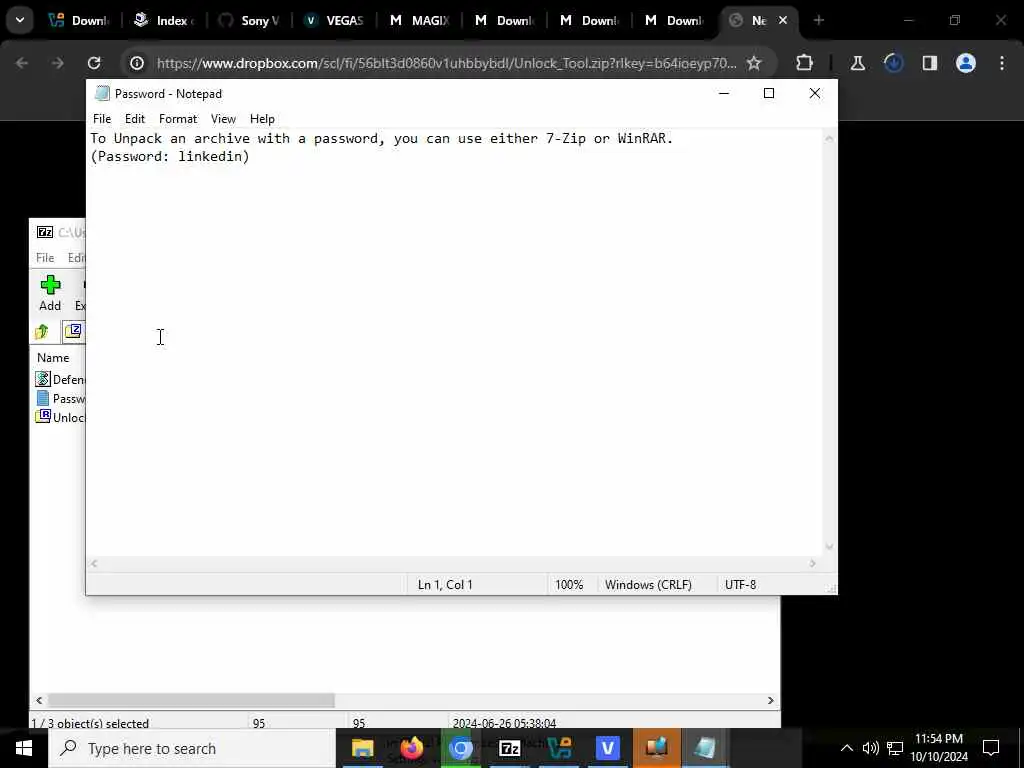Select the Passw… file in 7-Zip list

tap(60, 398)
